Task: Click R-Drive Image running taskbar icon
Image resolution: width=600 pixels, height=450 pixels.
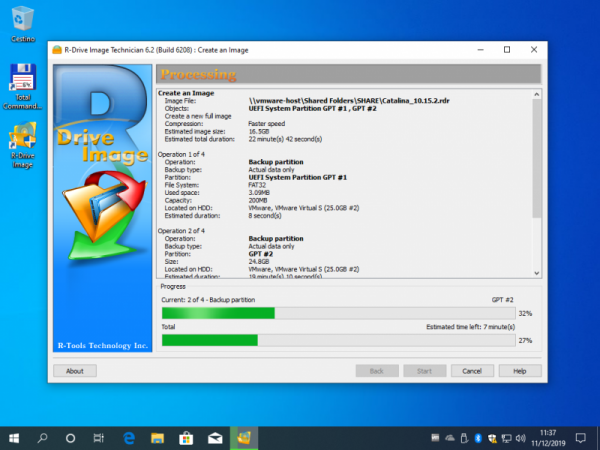Action: pyautogui.click(x=244, y=438)
